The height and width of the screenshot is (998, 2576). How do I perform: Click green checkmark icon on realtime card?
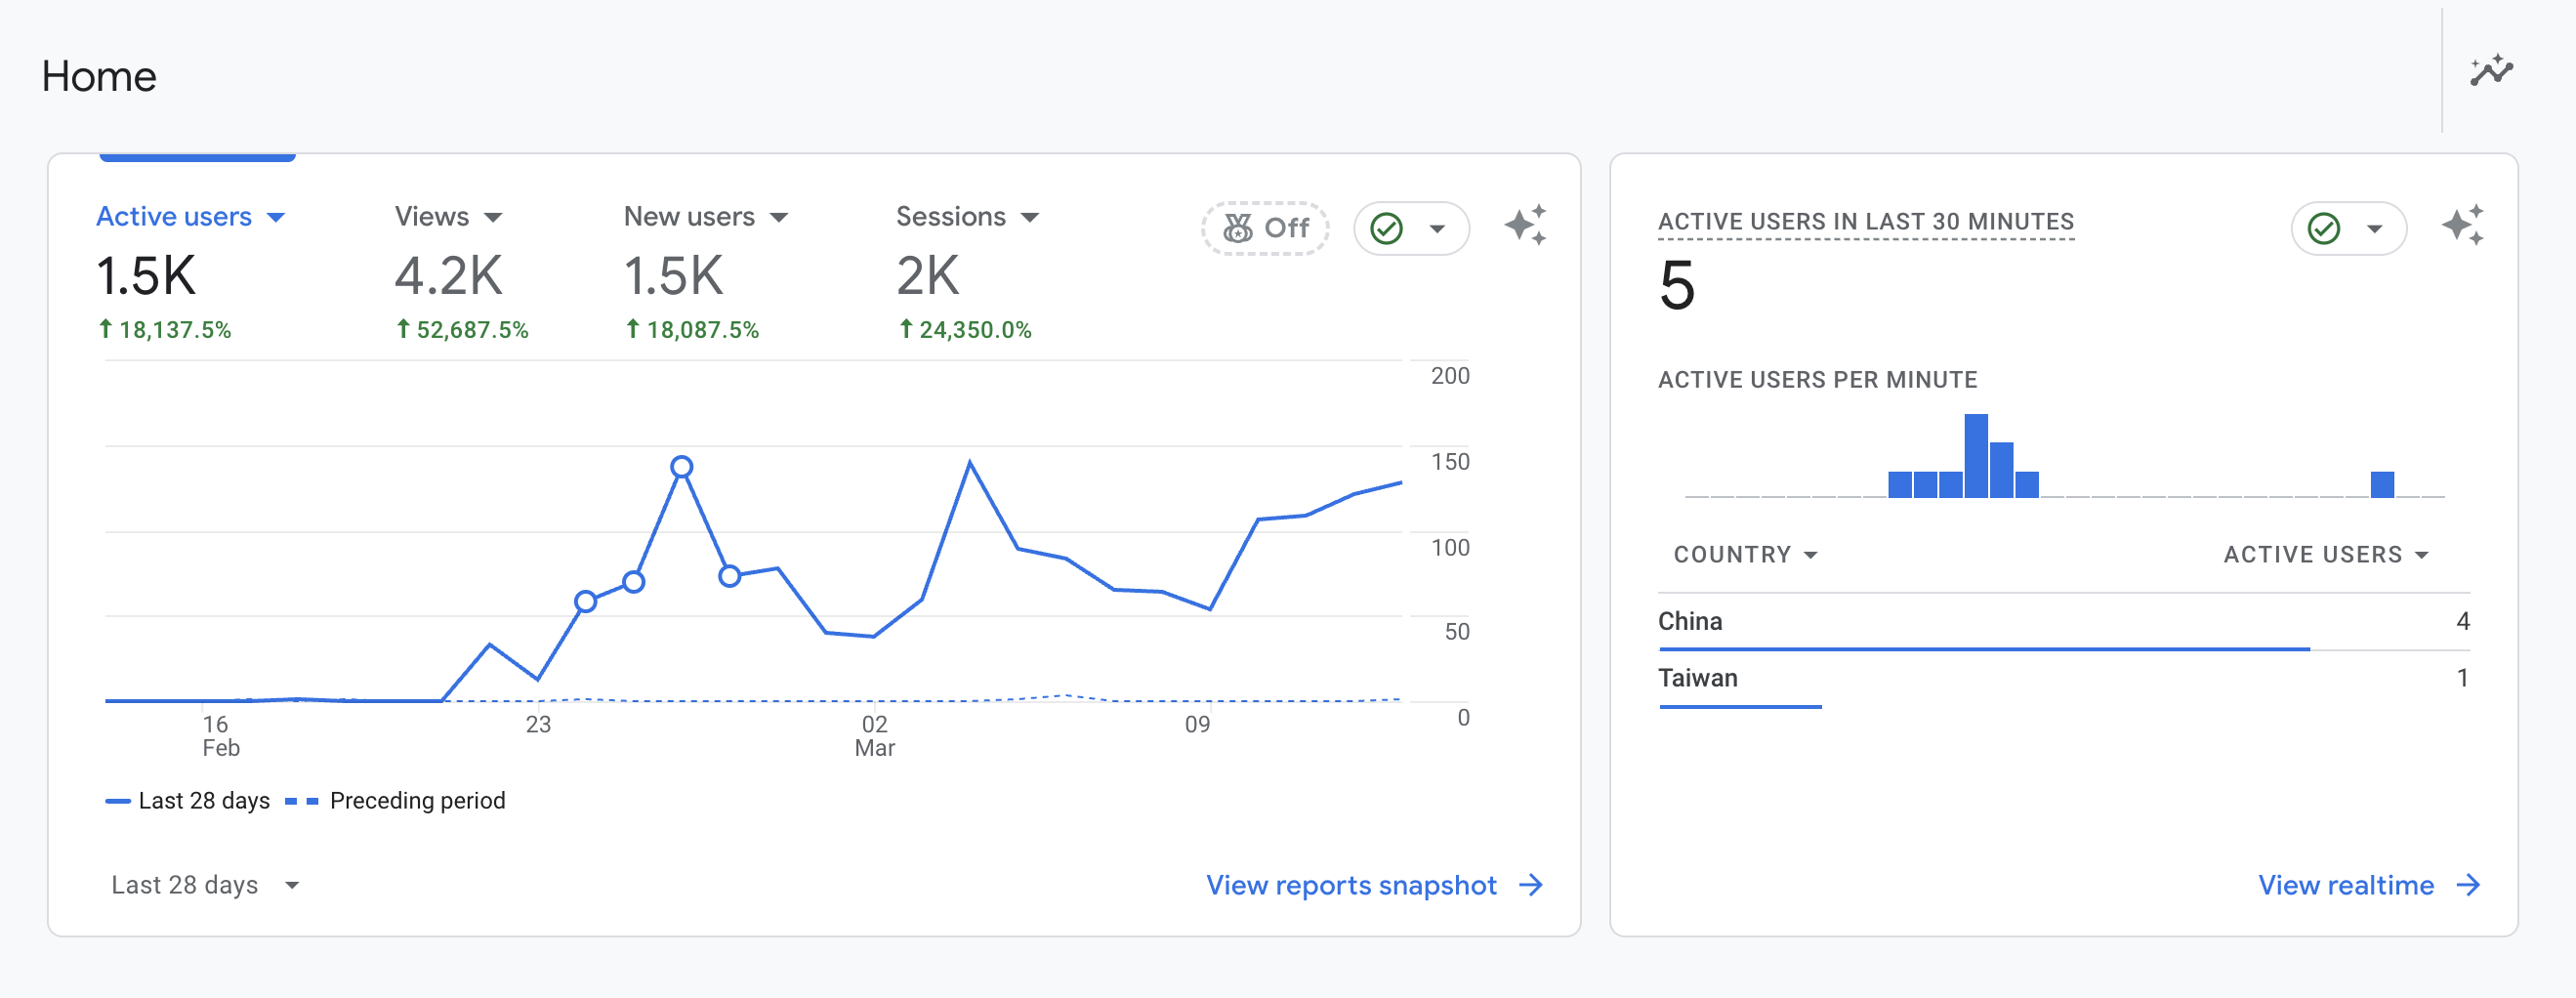point(2323,229)
